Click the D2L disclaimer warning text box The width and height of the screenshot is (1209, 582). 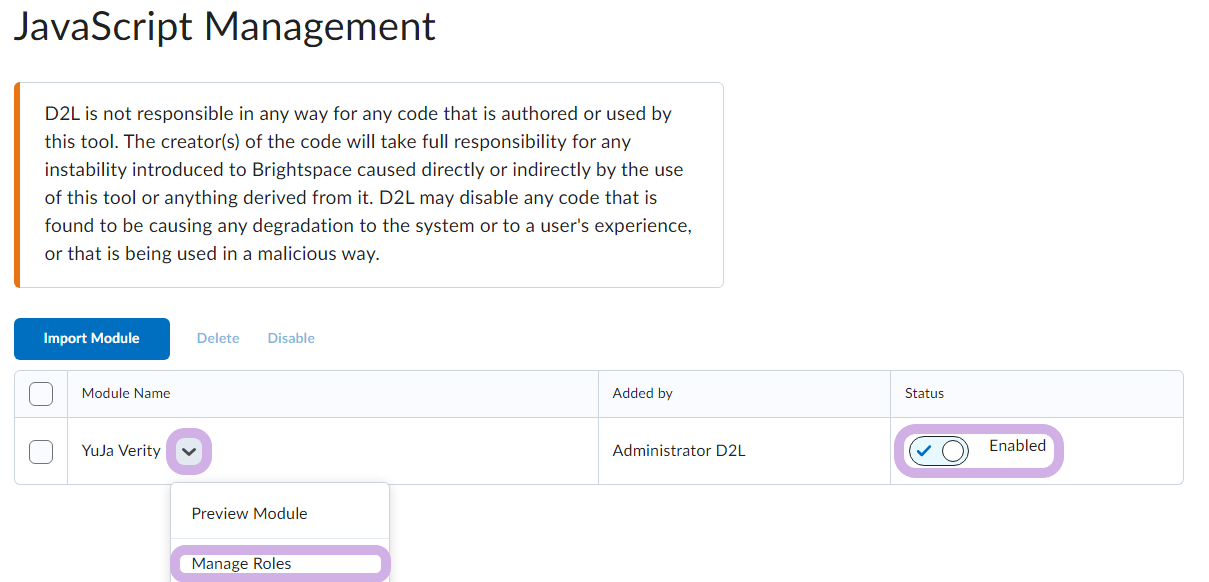[x=369, y=185]
